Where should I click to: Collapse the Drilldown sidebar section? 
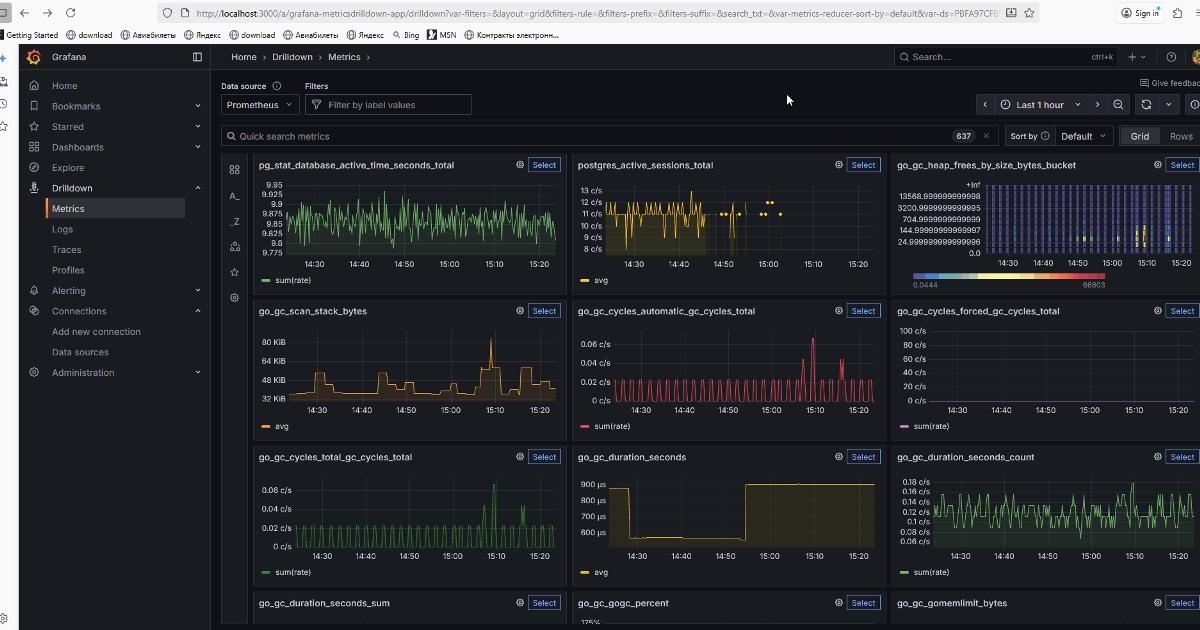point(198,188)
